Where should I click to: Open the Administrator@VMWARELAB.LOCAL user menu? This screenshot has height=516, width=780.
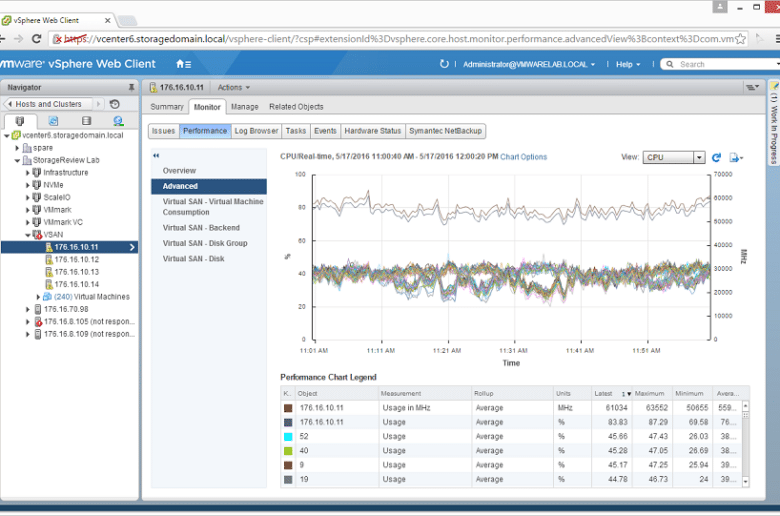point(529,64)
